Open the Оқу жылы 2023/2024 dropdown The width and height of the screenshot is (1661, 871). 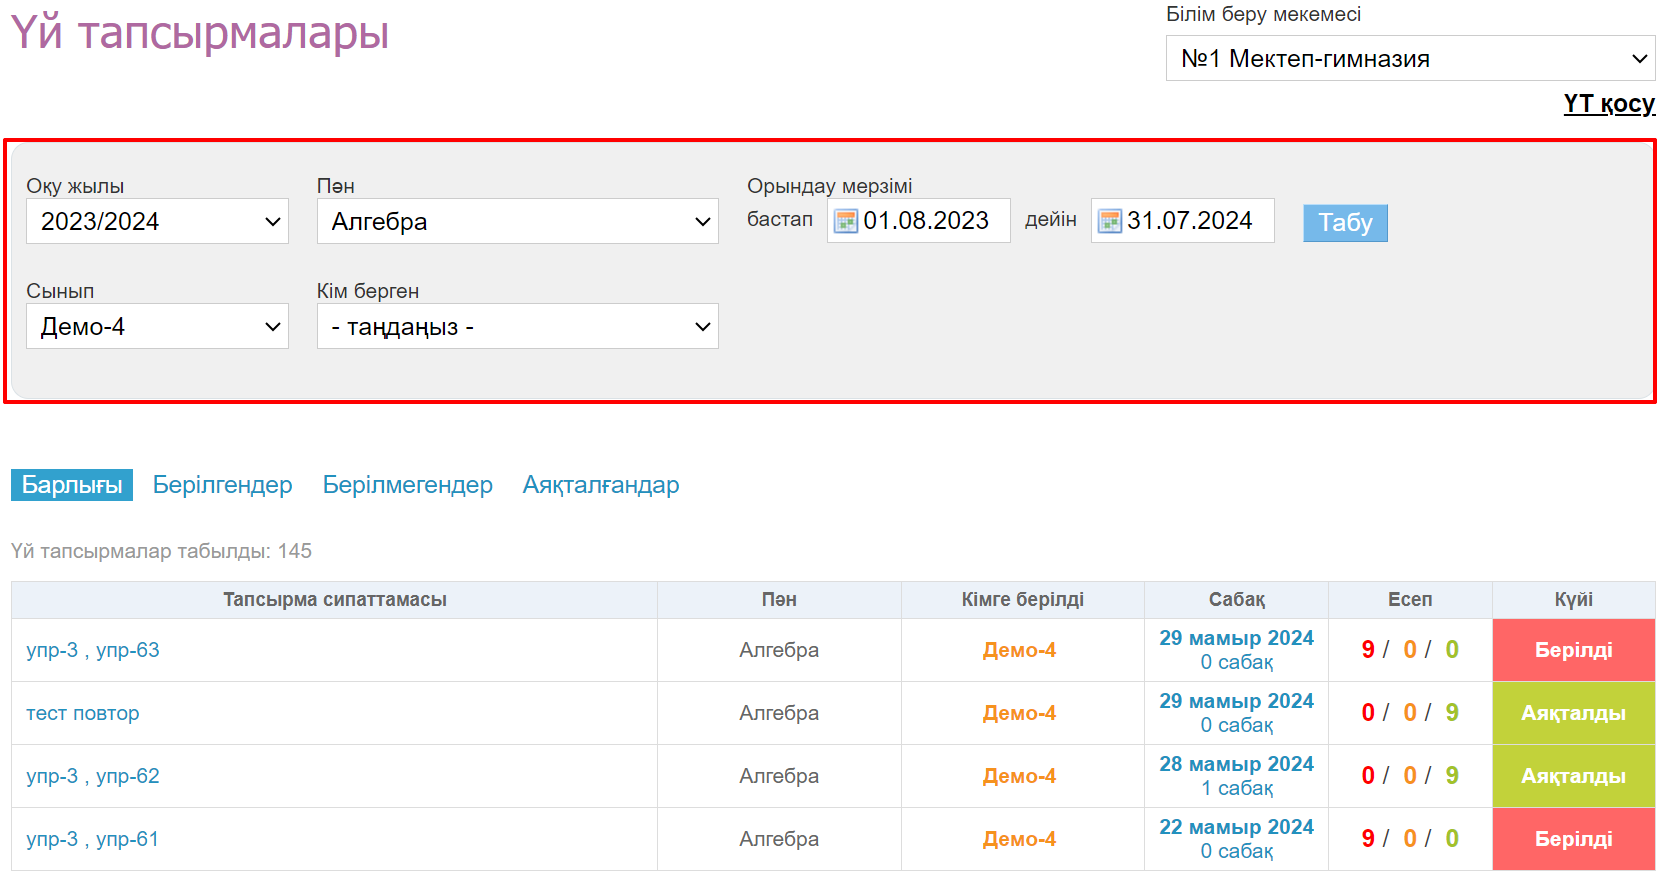click(x=157, y=221)
